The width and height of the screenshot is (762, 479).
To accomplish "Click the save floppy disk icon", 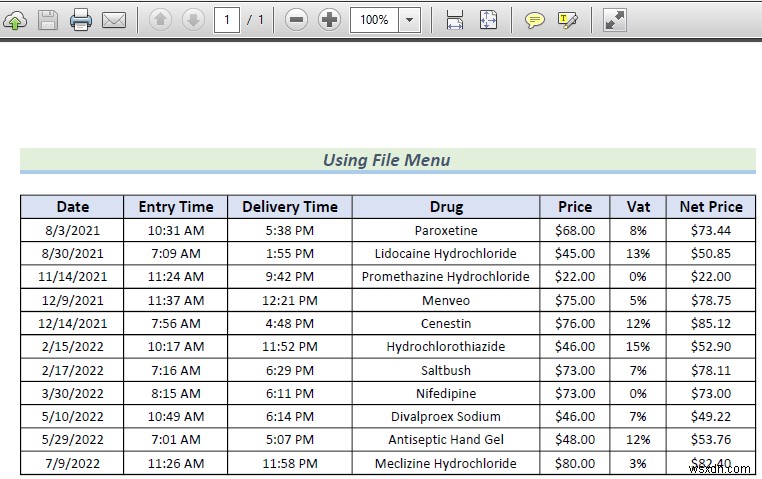I will tap(48, 20).
